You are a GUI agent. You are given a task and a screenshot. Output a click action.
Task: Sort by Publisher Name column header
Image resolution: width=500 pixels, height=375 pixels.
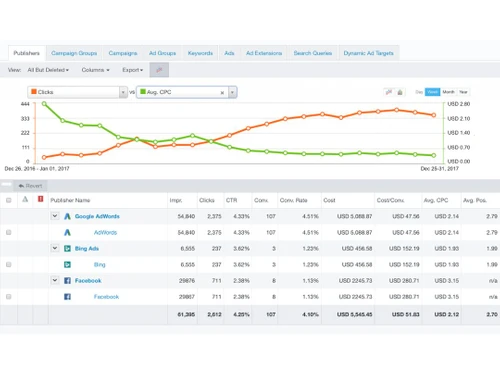(70, 200)
